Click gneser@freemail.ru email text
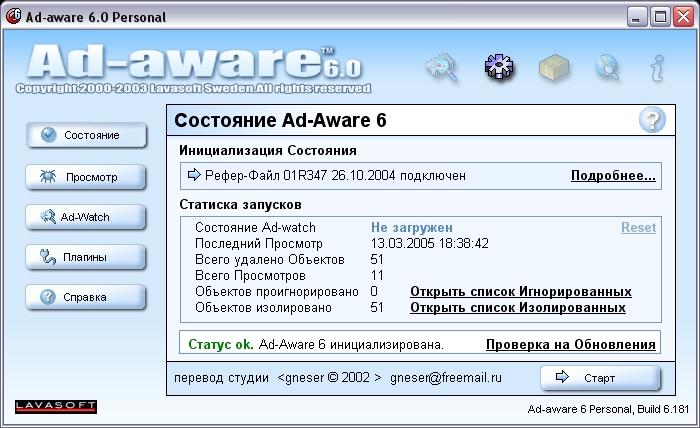Image resolution: width=700 pixels, height=428 pixels. tap(446, 378)
